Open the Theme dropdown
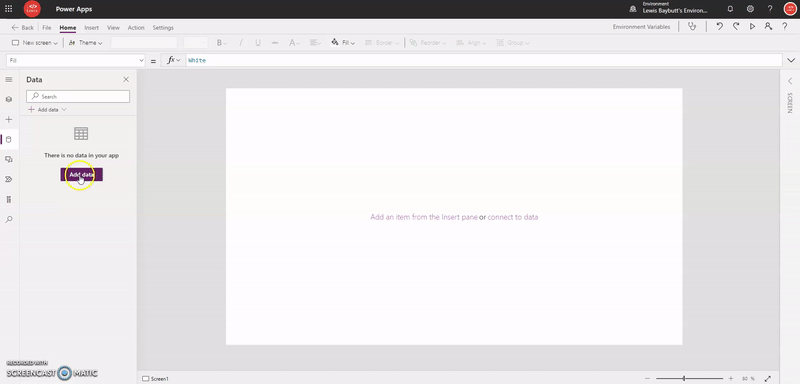Image resolution: width=800 pixels, height=384 pixels. pos(85,43)
